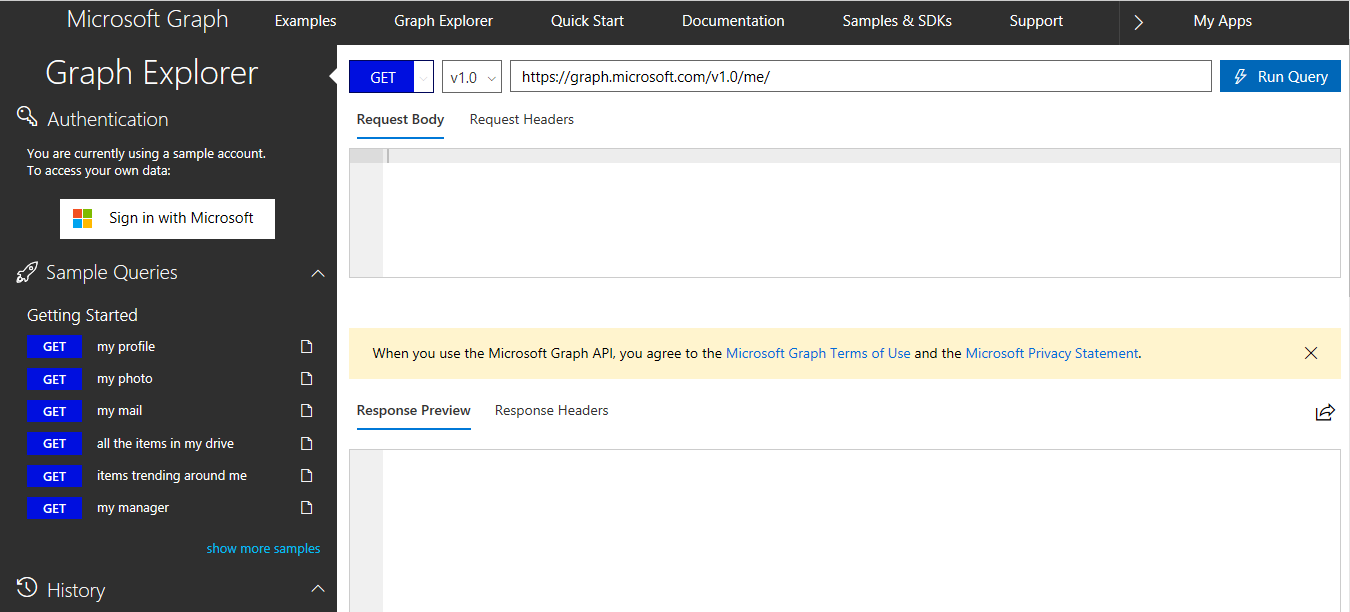Expand hidden navigation items with the chevron
Viewport: 1350px width, 612px height.
[x=1139, y=20]
